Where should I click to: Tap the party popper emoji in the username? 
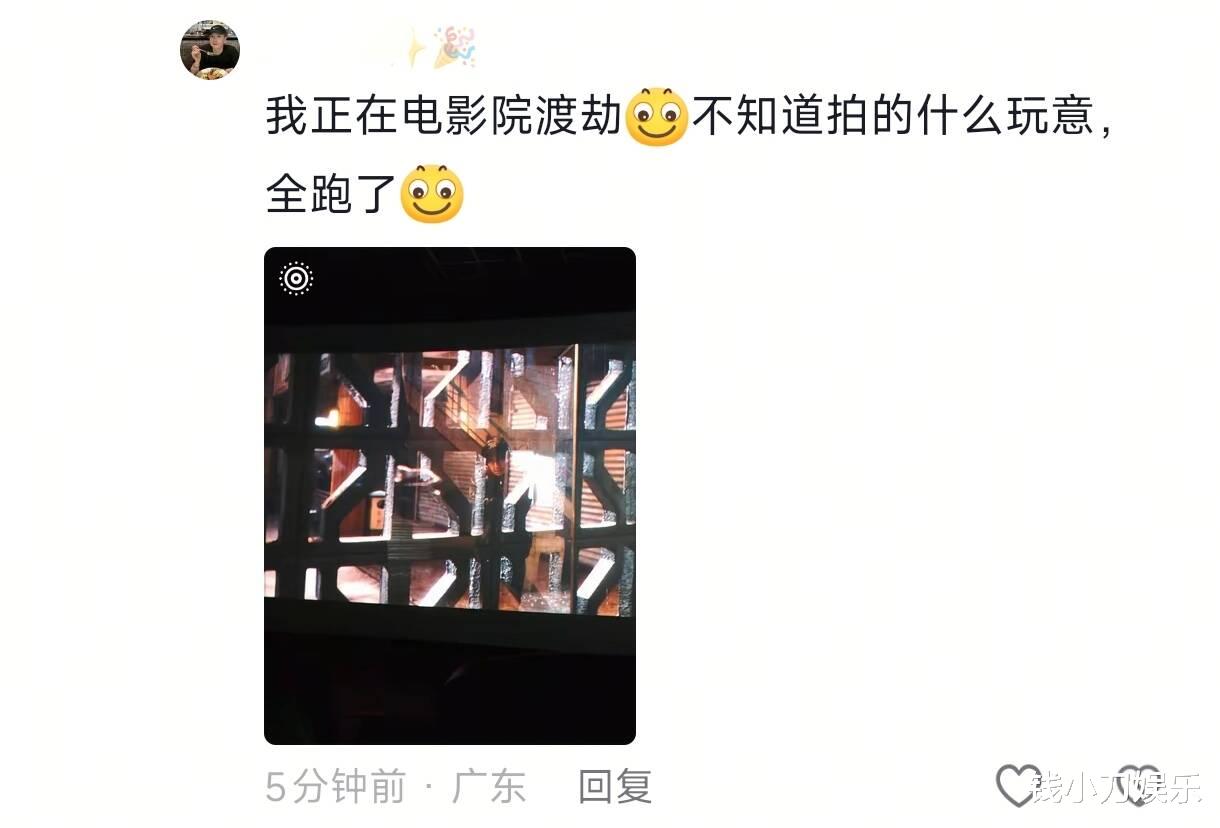point(454,47)
